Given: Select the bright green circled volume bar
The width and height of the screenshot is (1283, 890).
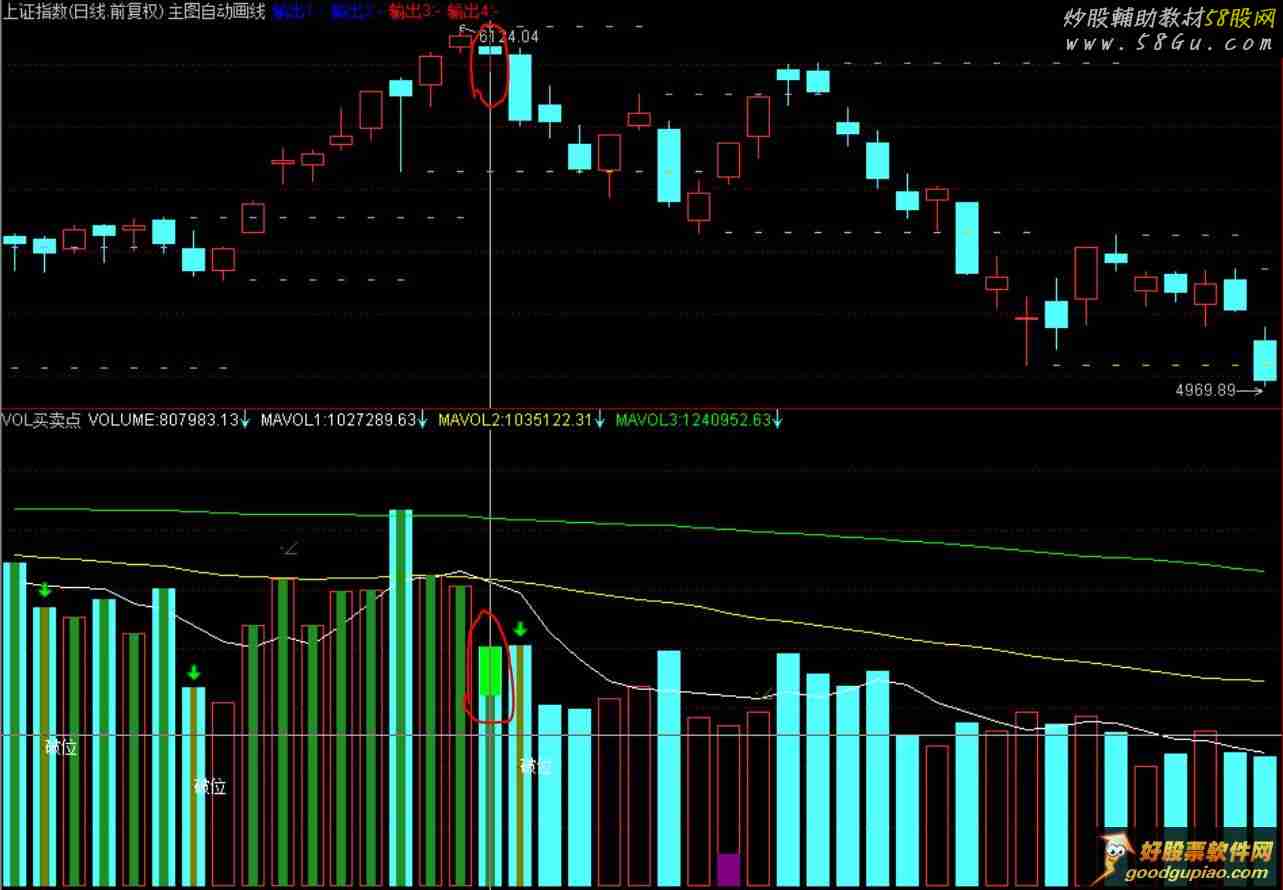Looking at the screenshot, I should (x=490, y=670).
